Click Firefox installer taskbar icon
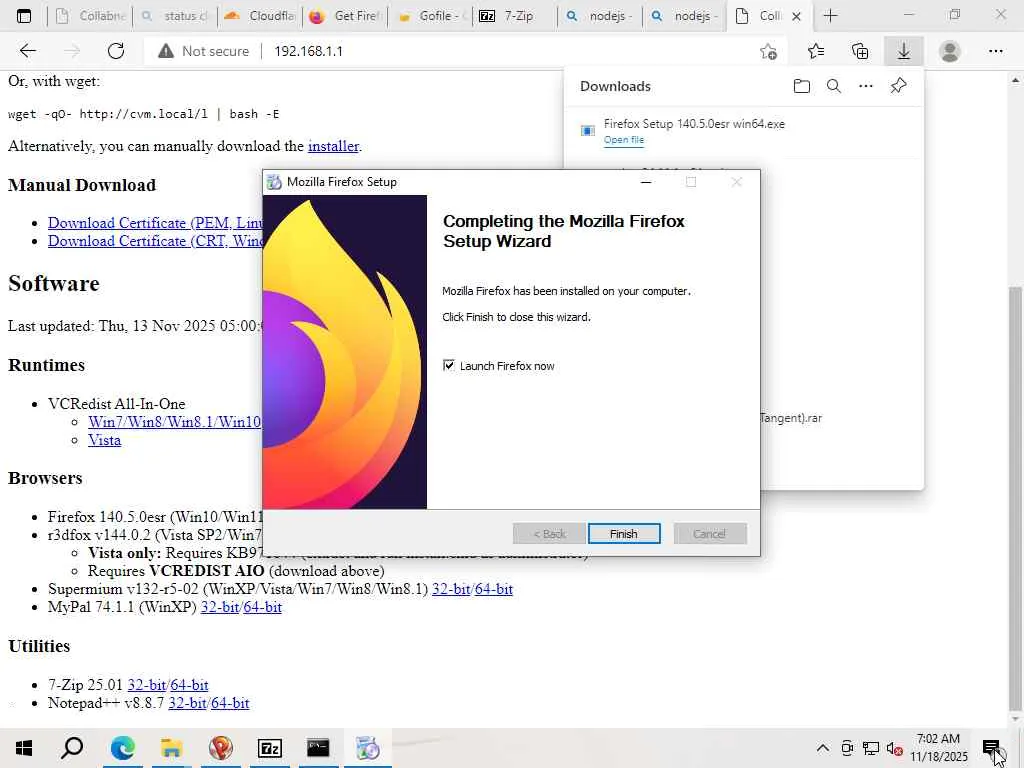 click(x=368, y=748)
